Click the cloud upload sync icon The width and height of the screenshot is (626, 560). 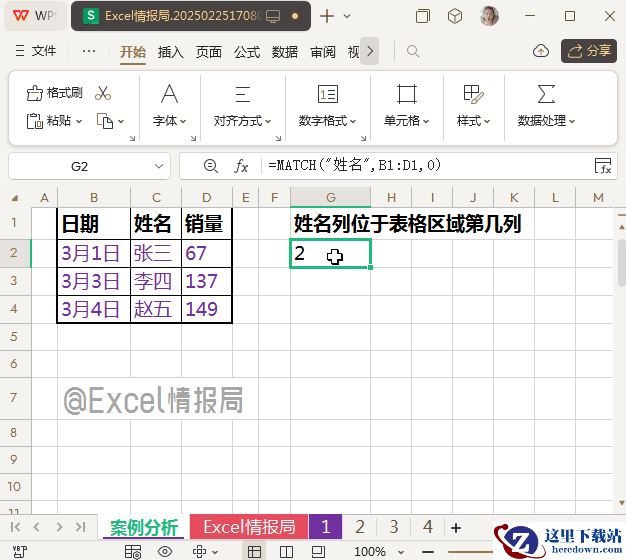(x=541, y=51)
